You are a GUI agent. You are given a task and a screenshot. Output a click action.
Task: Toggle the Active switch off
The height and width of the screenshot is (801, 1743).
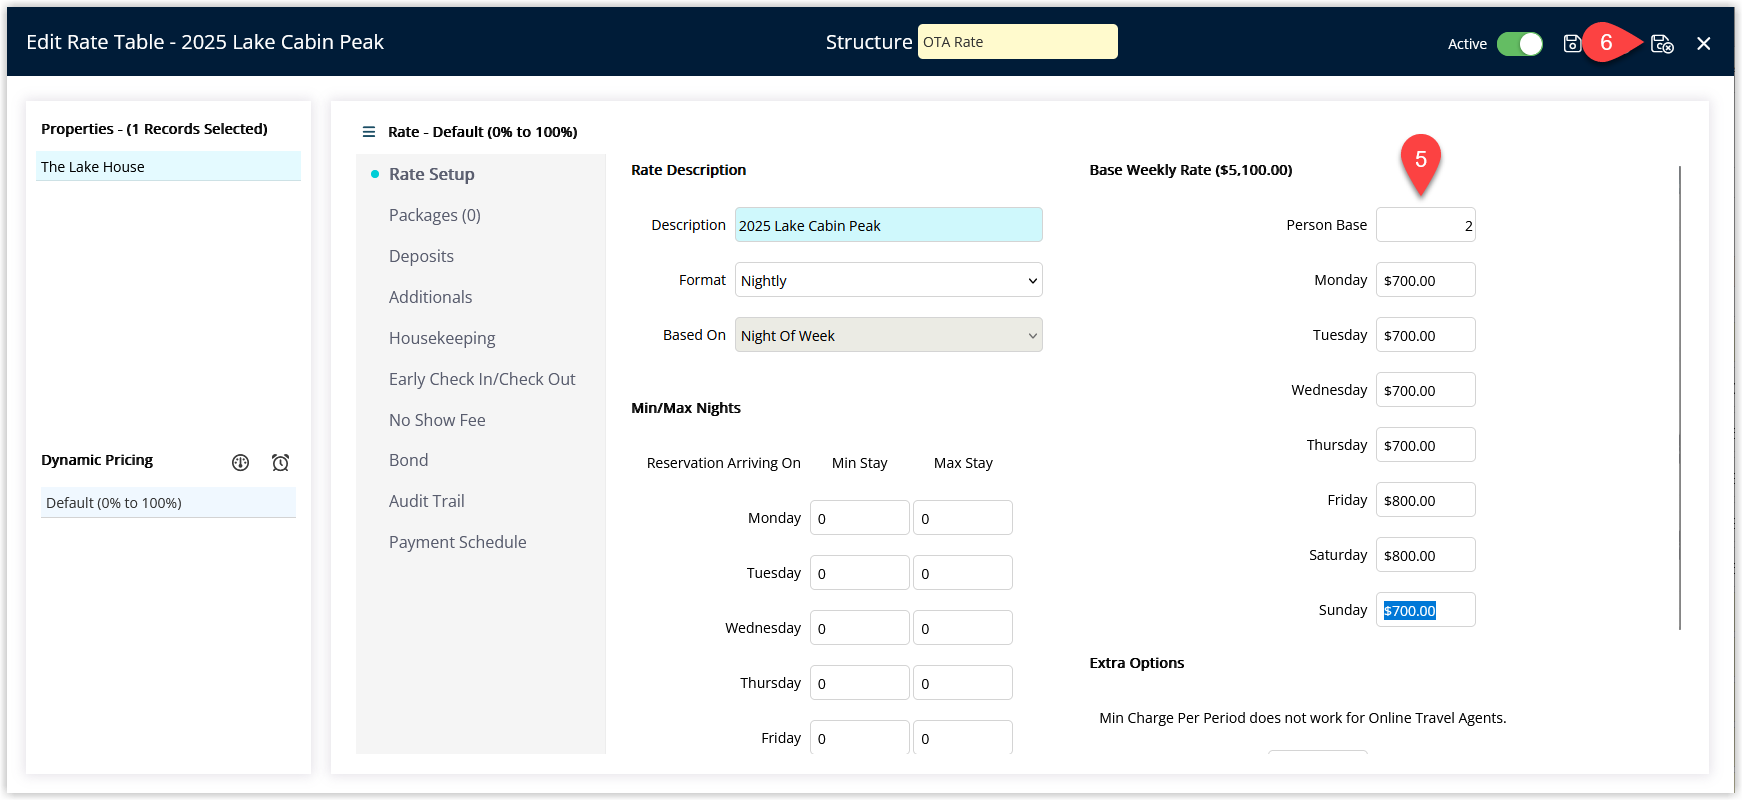coord(1520,43)
